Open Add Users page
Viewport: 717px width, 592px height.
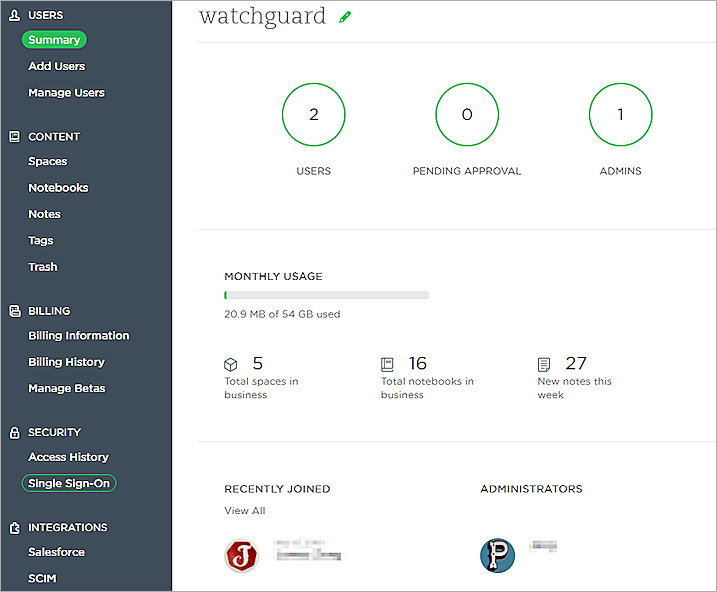point(57,66)
